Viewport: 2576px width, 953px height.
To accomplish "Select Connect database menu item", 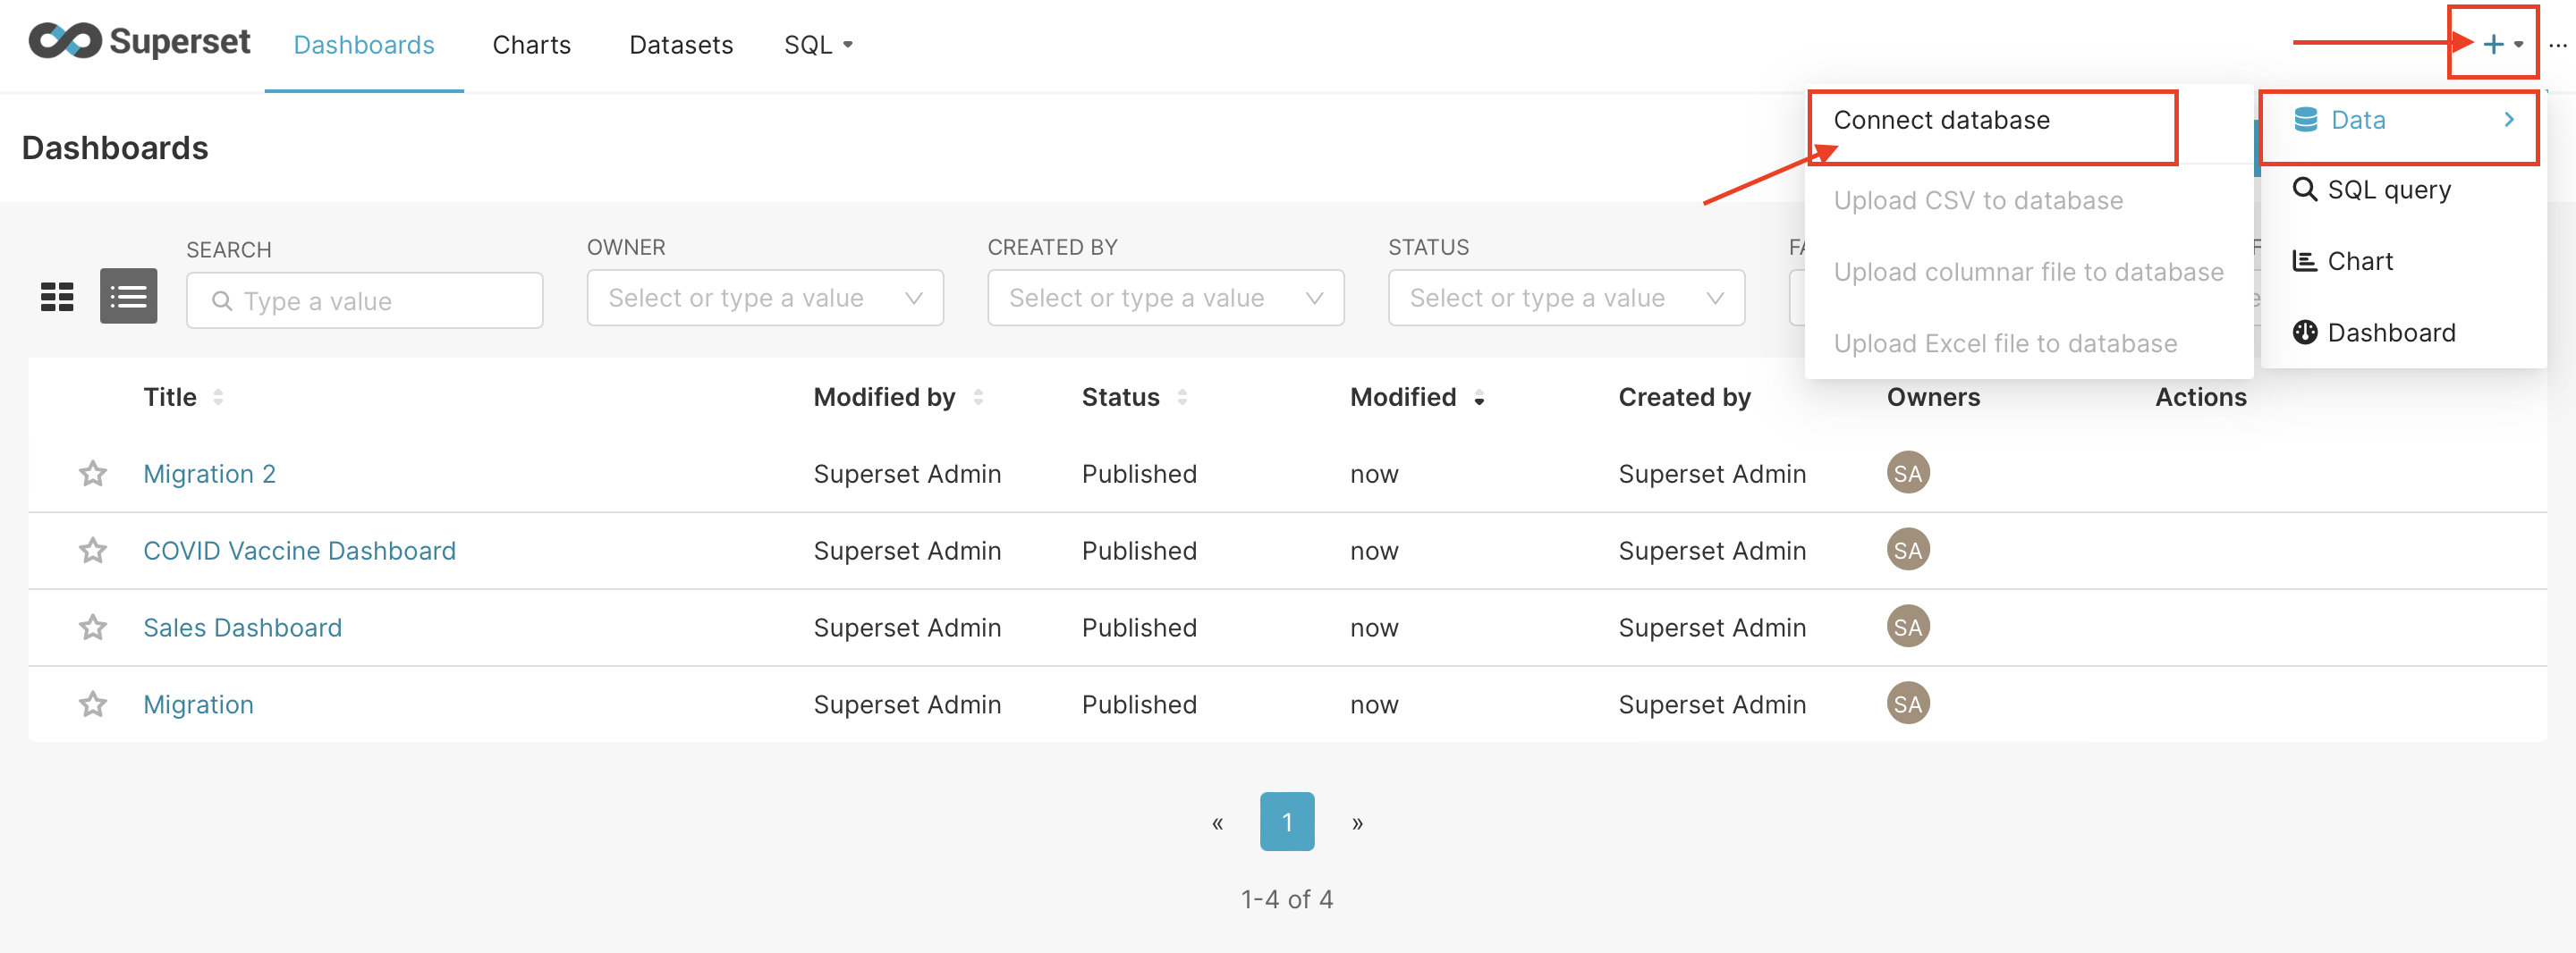I will 1941,120.
